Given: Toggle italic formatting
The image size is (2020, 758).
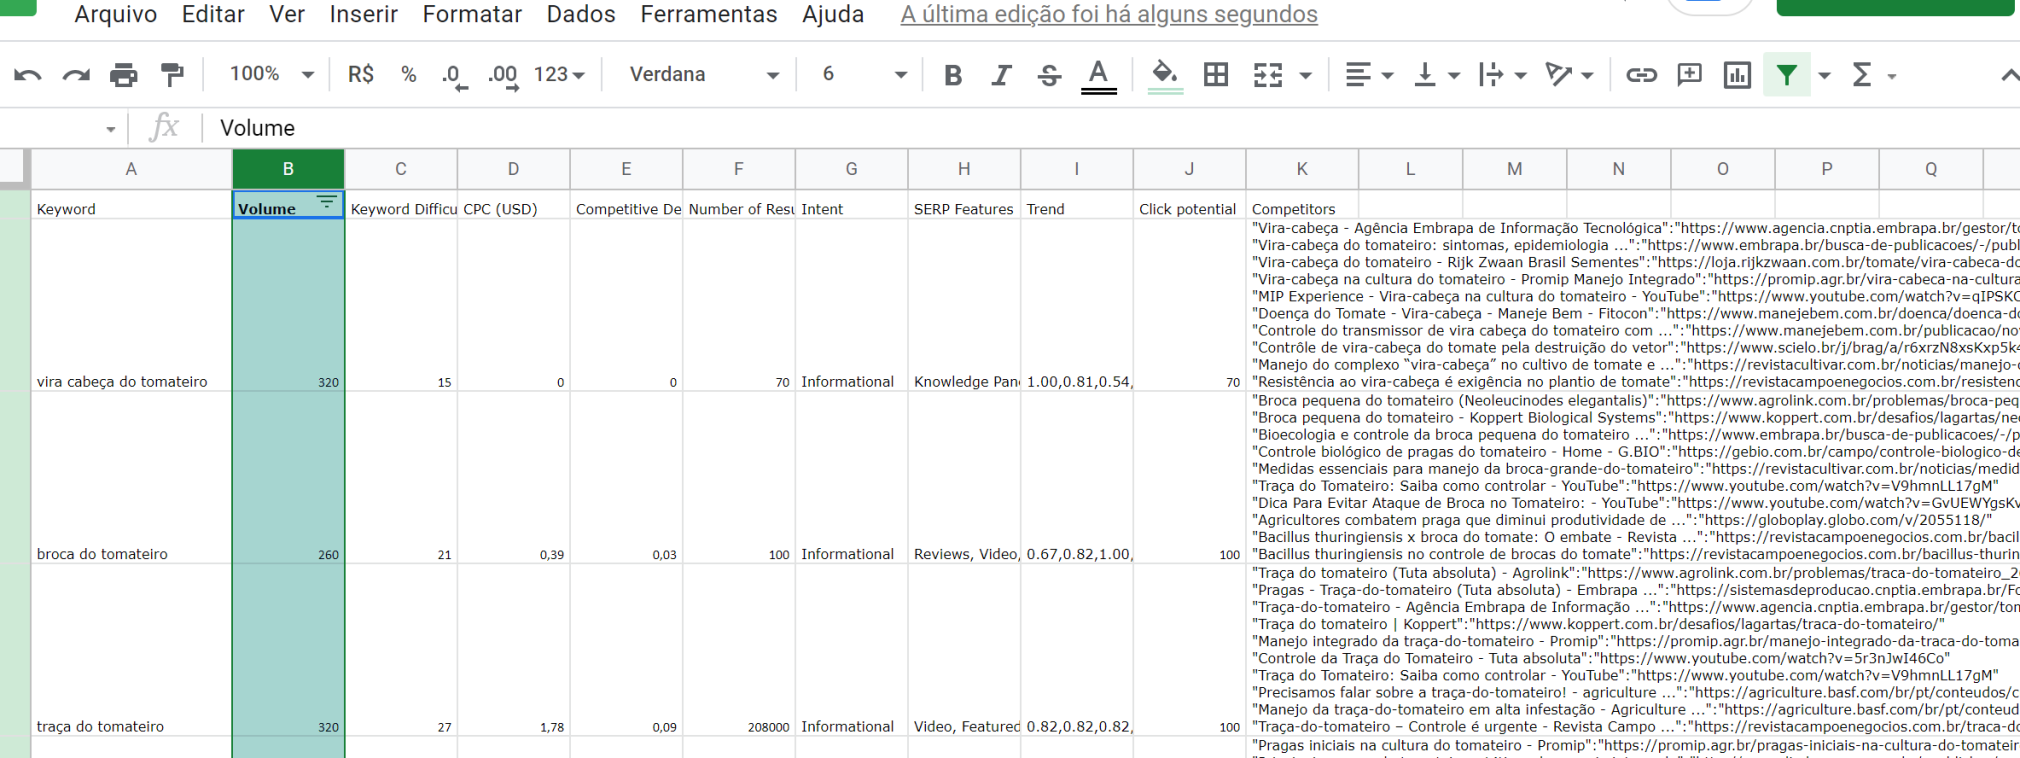Looking at the screenshot, I should pyautogui.click(x=1001, y=75).
